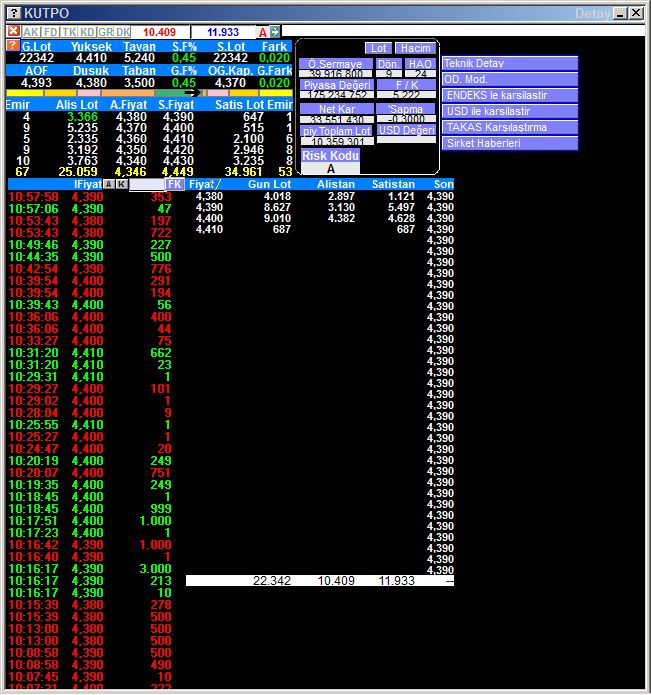Click the blue 11.933 value in toolbar
Image resolution: width=651 pixels, height=695 pixels.
223,32
